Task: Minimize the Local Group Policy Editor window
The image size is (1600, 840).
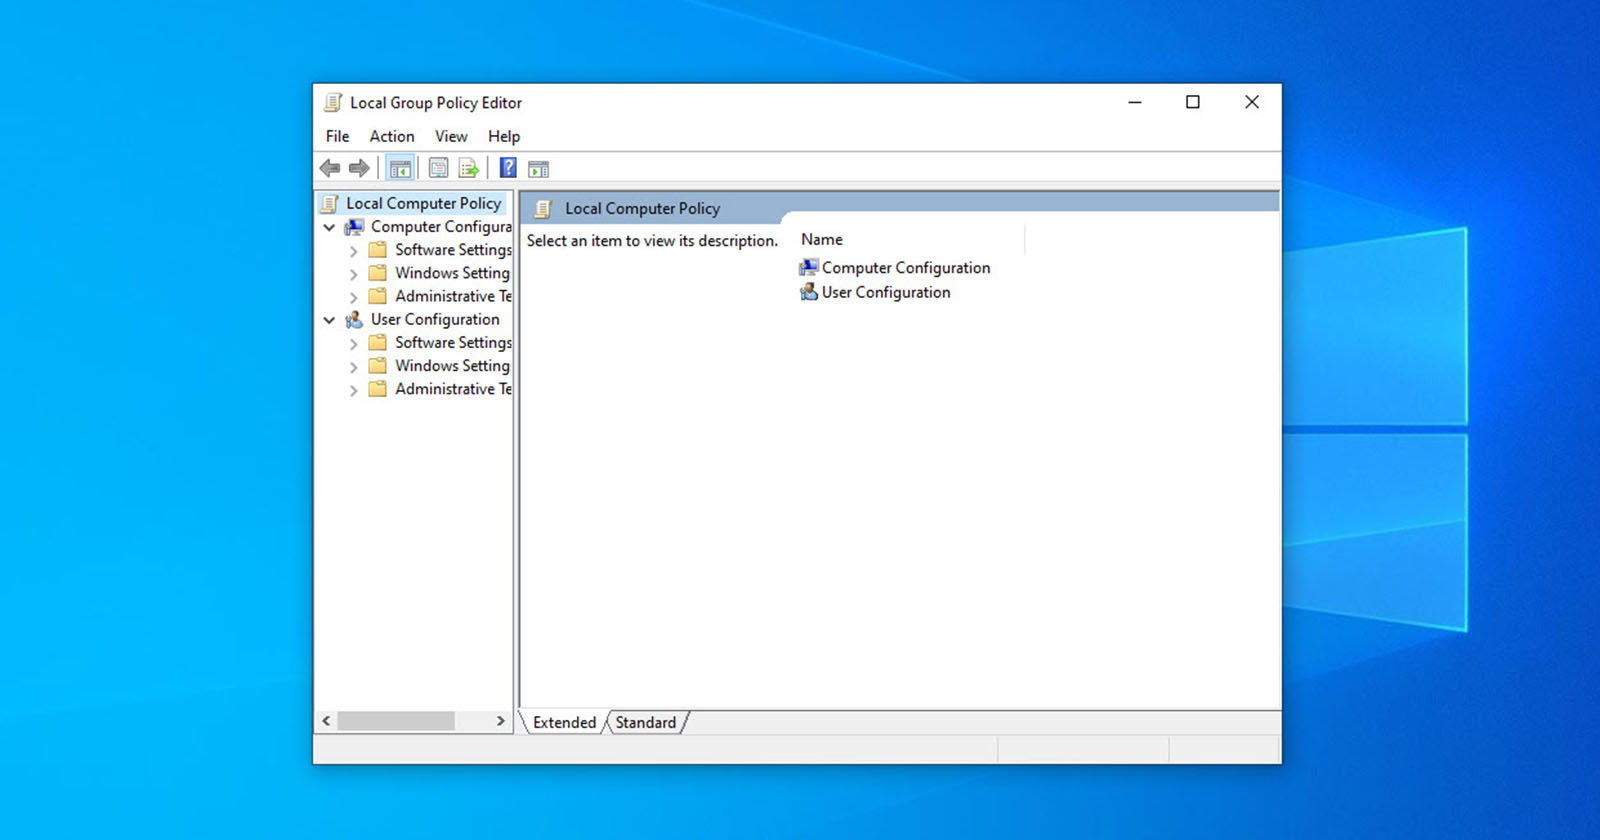Action: (x=1135, y=102)
